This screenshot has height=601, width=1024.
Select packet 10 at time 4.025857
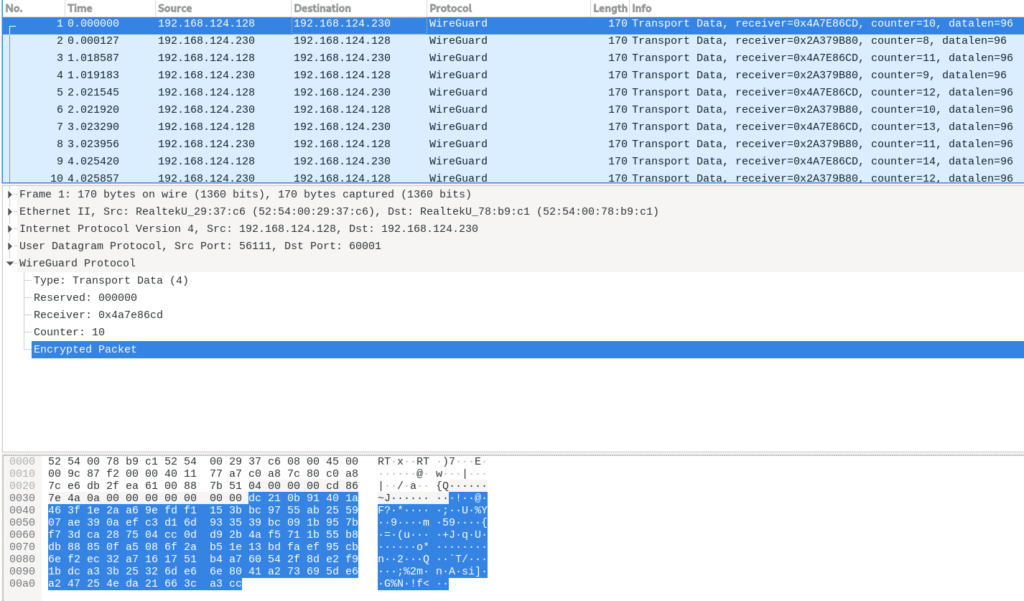(400, 178)
